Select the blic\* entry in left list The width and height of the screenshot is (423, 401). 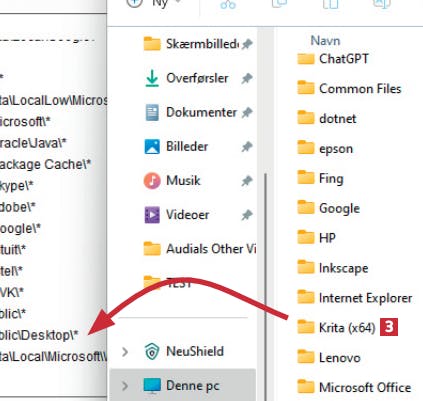pos(13,314)
